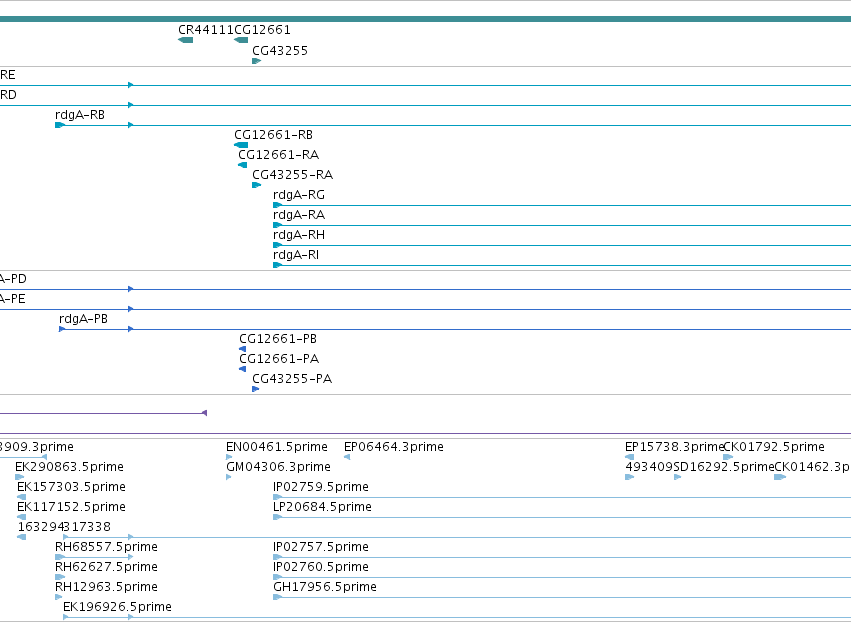This screenshot has height=622, width=851.
Task: Click the CR44111 gene label
Action: (x=206, y=30)
